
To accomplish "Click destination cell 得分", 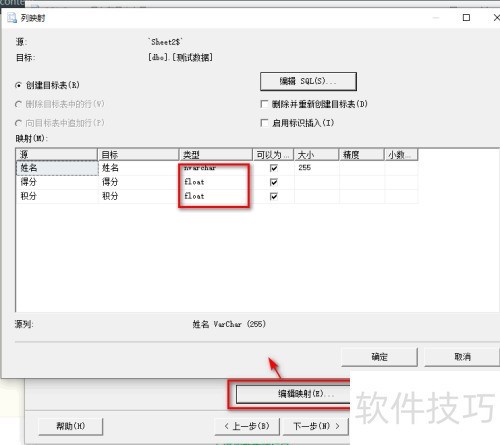I will 139,182.
